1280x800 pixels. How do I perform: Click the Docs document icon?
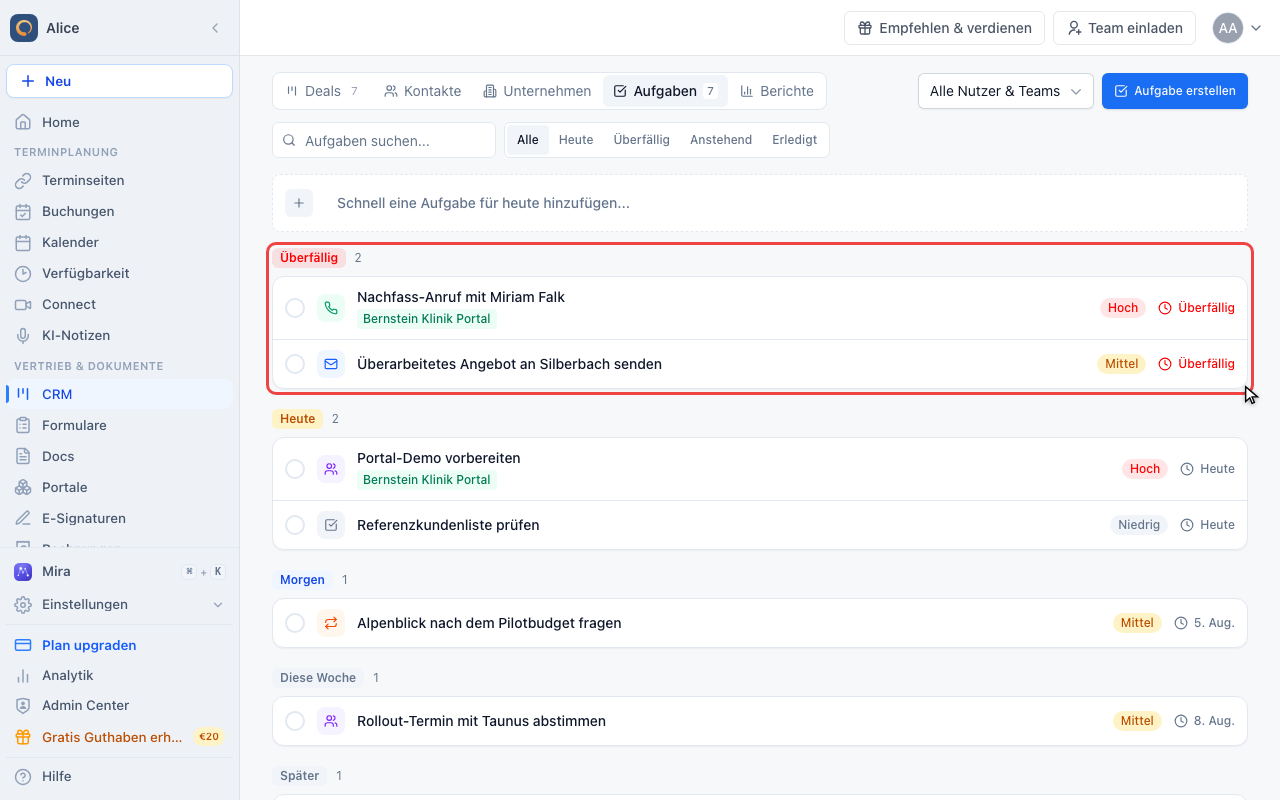(x=23, y=457)
